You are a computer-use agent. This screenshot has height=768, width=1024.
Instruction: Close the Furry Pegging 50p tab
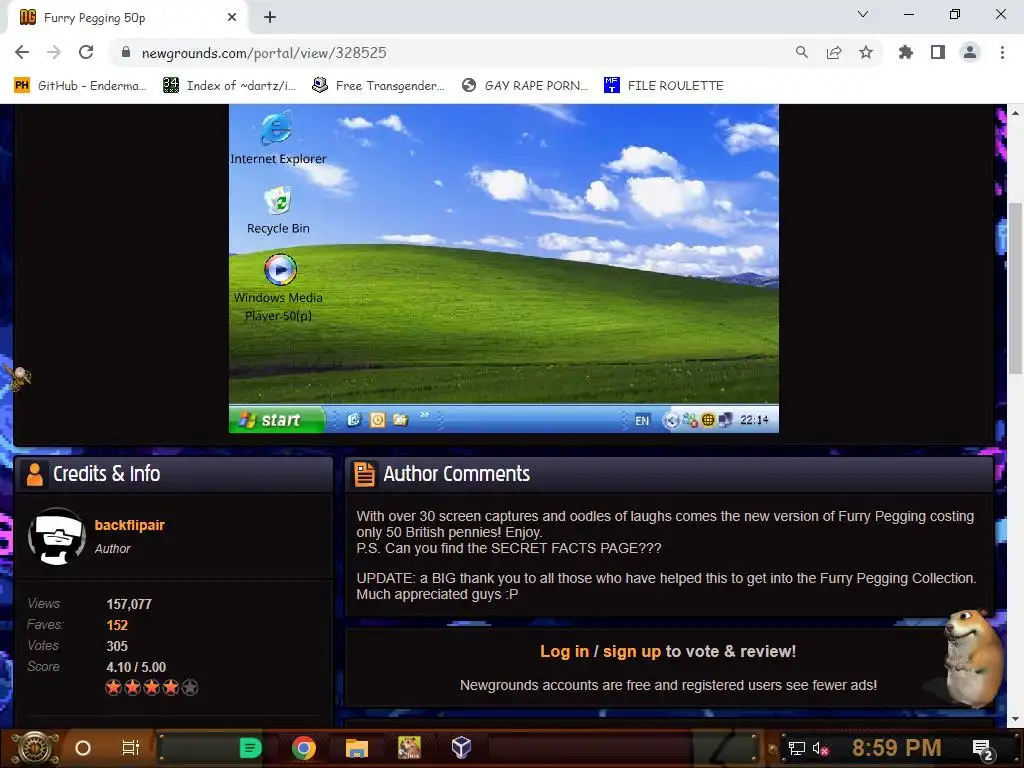pos(232,18)
